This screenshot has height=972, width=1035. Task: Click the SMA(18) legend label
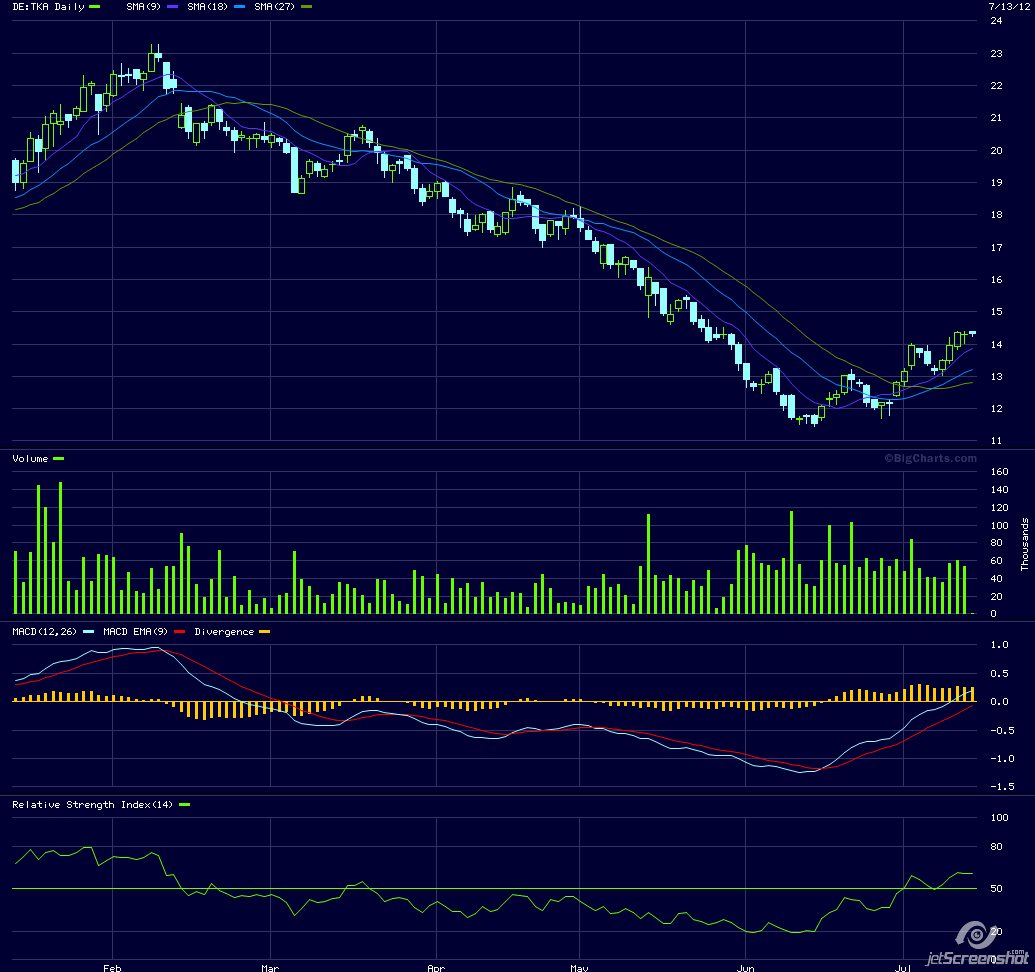(207, 7)
